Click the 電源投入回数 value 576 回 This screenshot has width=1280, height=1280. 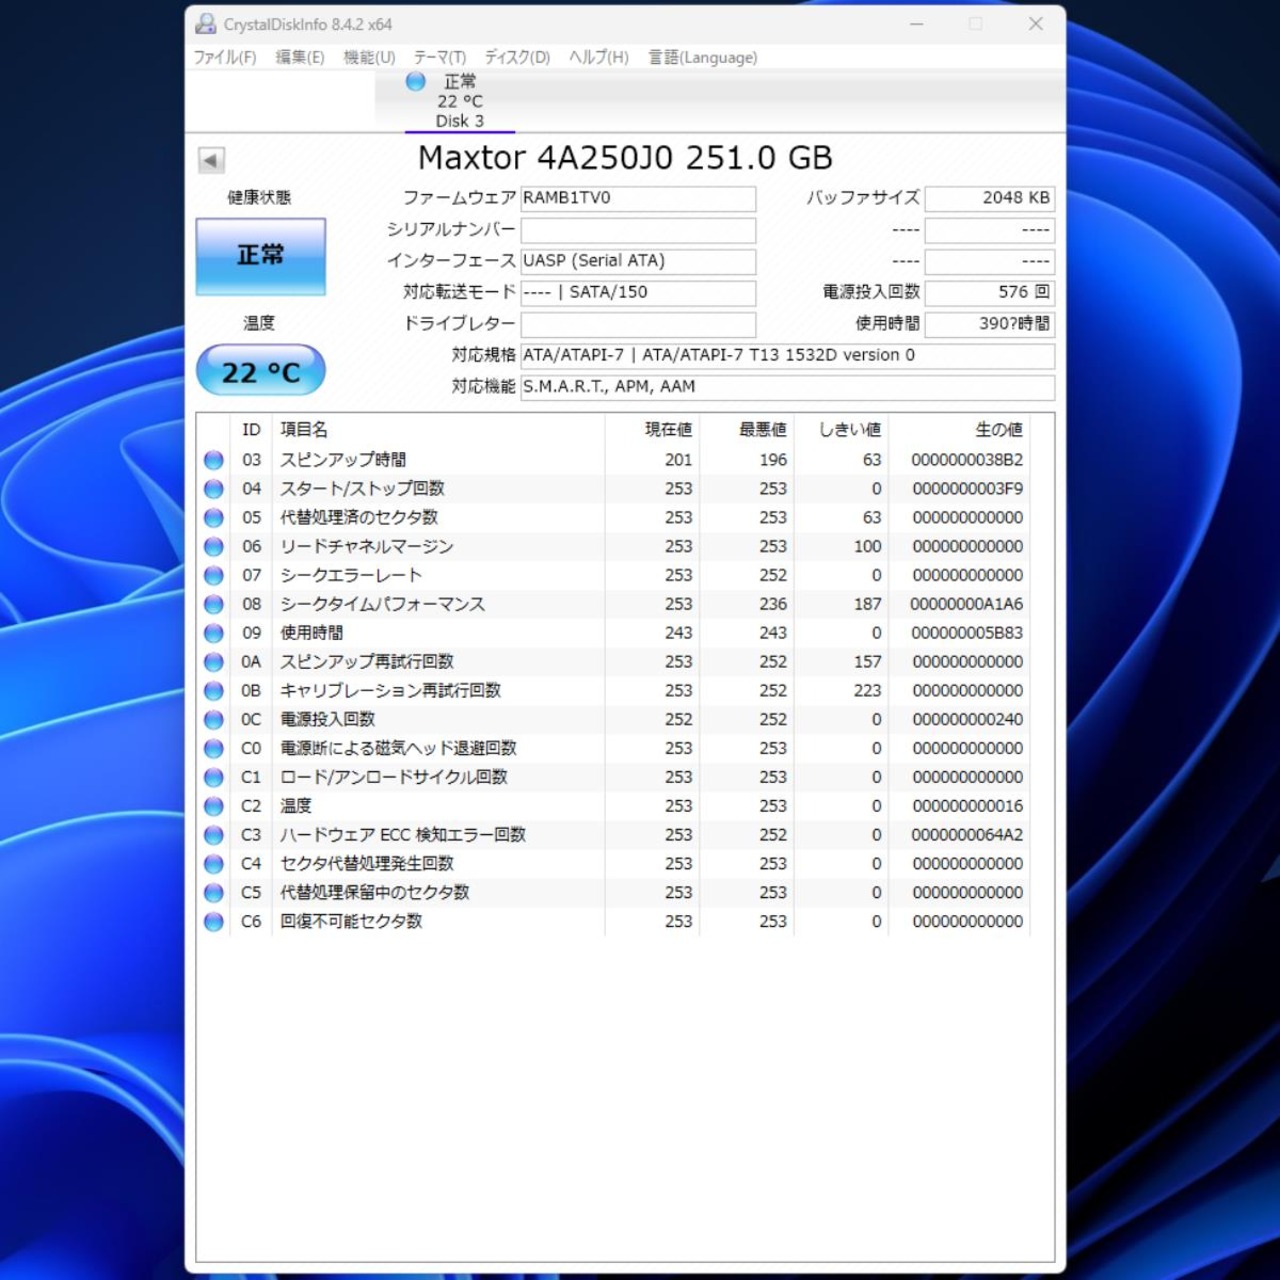coord(990,293)
